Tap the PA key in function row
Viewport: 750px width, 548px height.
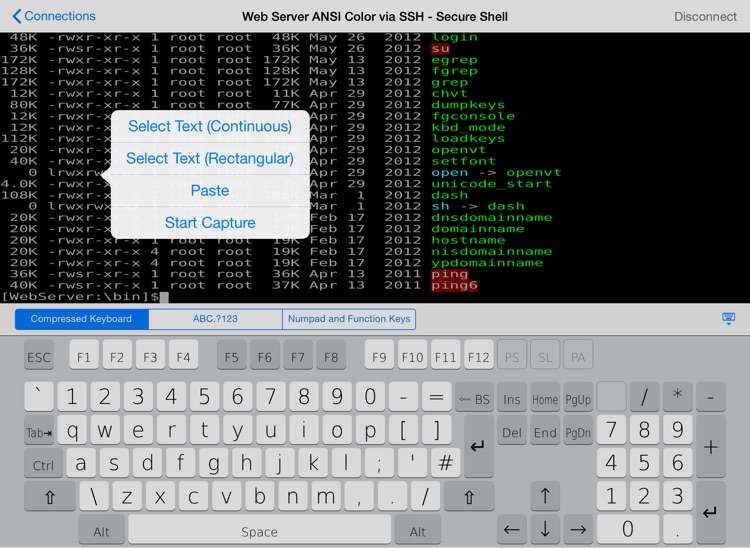[x=578, y=355]
